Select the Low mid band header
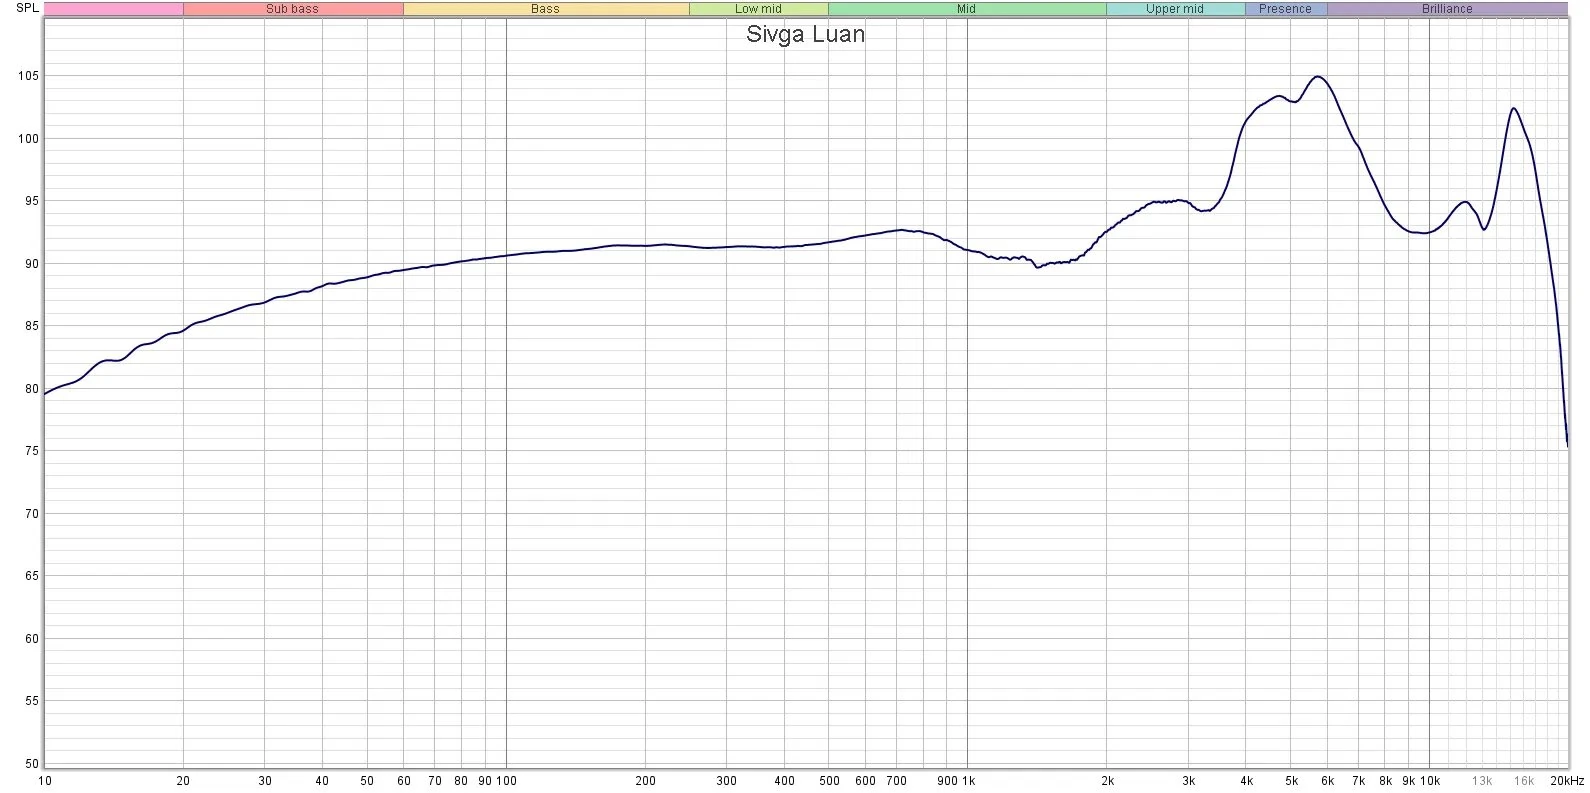1590x793 pixels. [758, 9]
